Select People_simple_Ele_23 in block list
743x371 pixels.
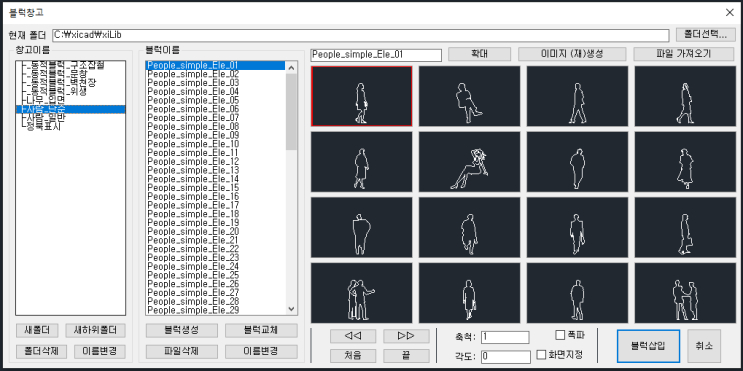(x=216, y=258)
